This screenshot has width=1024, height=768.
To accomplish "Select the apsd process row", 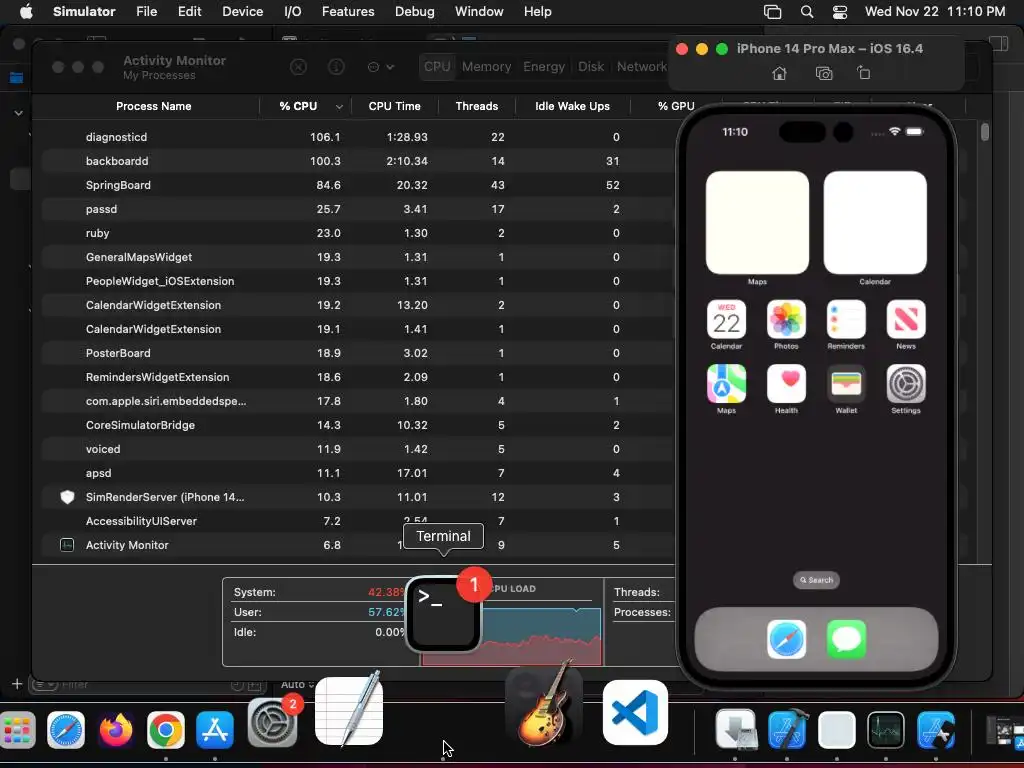I will pyautogui.click(x=358, y=473).
